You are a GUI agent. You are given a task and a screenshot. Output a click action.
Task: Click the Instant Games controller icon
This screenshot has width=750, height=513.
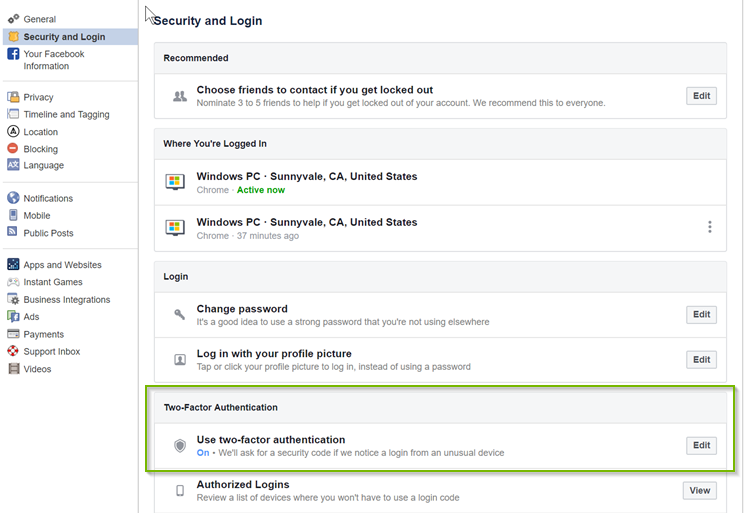[x=13, y=282]
